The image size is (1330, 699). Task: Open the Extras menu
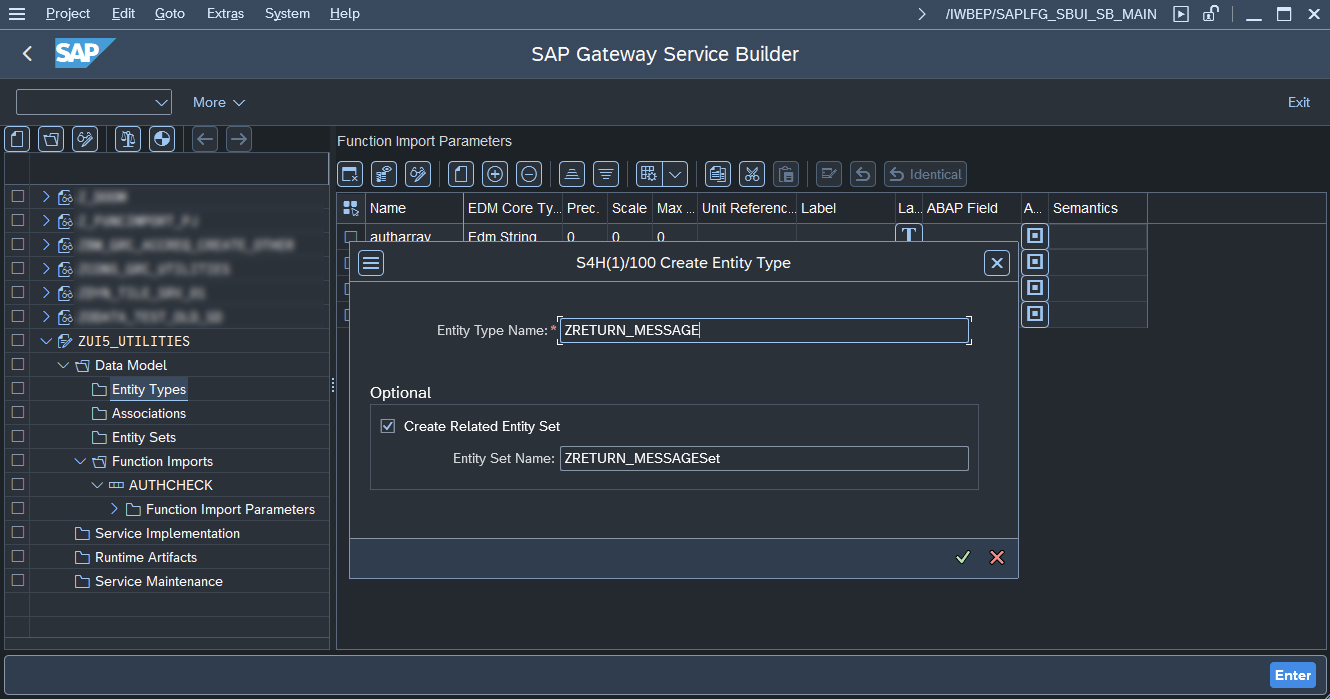tap(225, 14)
